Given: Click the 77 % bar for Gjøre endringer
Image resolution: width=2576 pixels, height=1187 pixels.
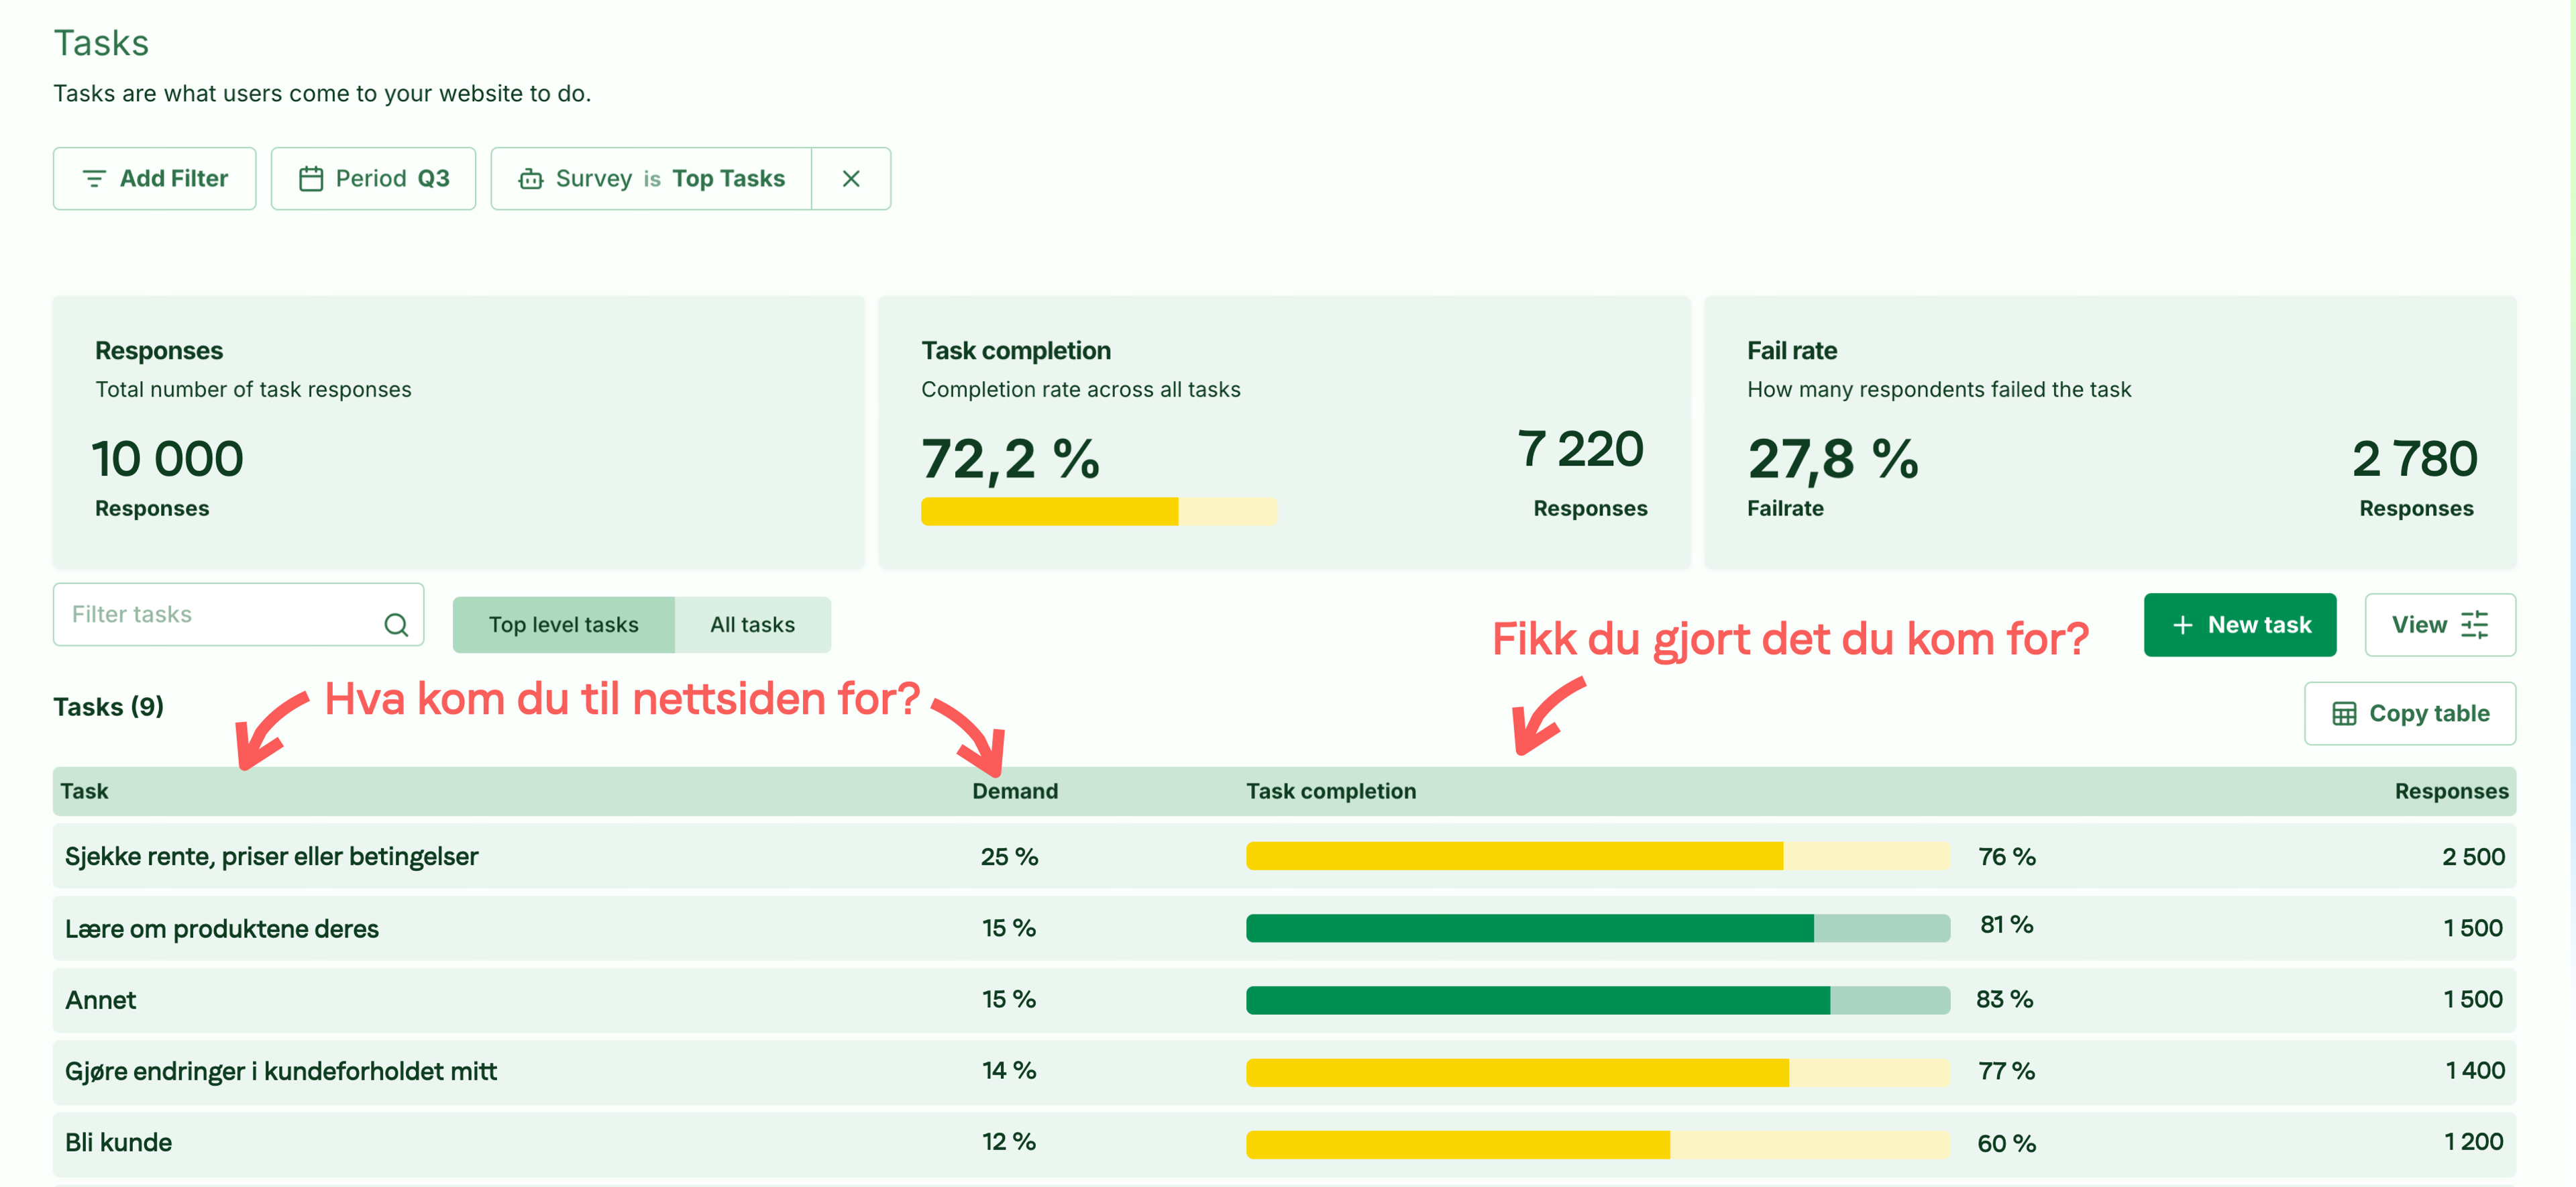Looking at the screenshot, I should click(x=1598, y=1072).
